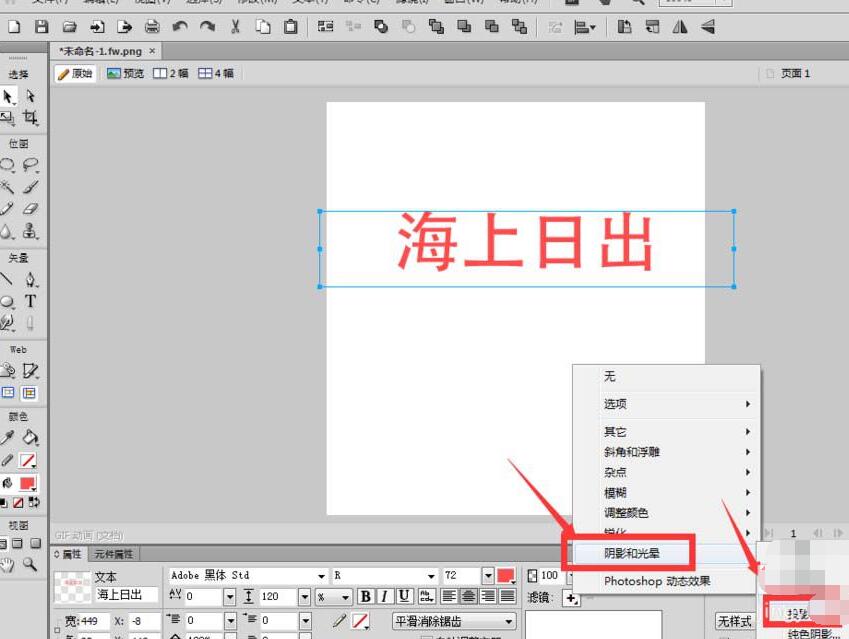Open the text color swatch picker
Screen dimensions: 849x639
(x=504, y=576)
